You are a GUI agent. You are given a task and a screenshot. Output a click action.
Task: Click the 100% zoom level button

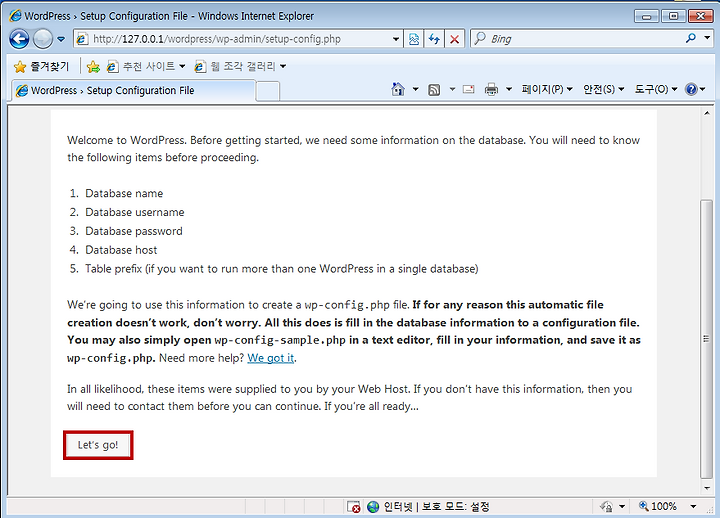pos(658,507)
